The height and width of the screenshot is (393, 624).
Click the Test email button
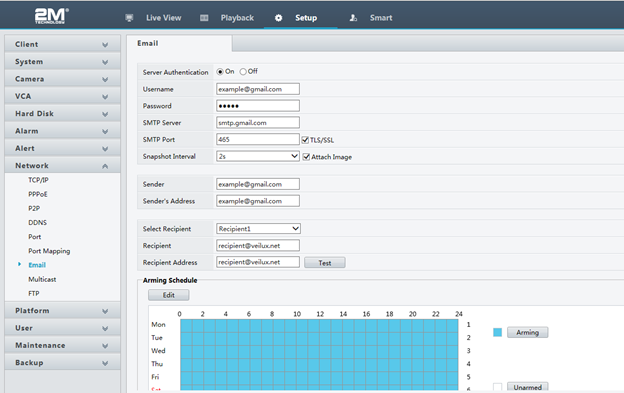[325, 263]
